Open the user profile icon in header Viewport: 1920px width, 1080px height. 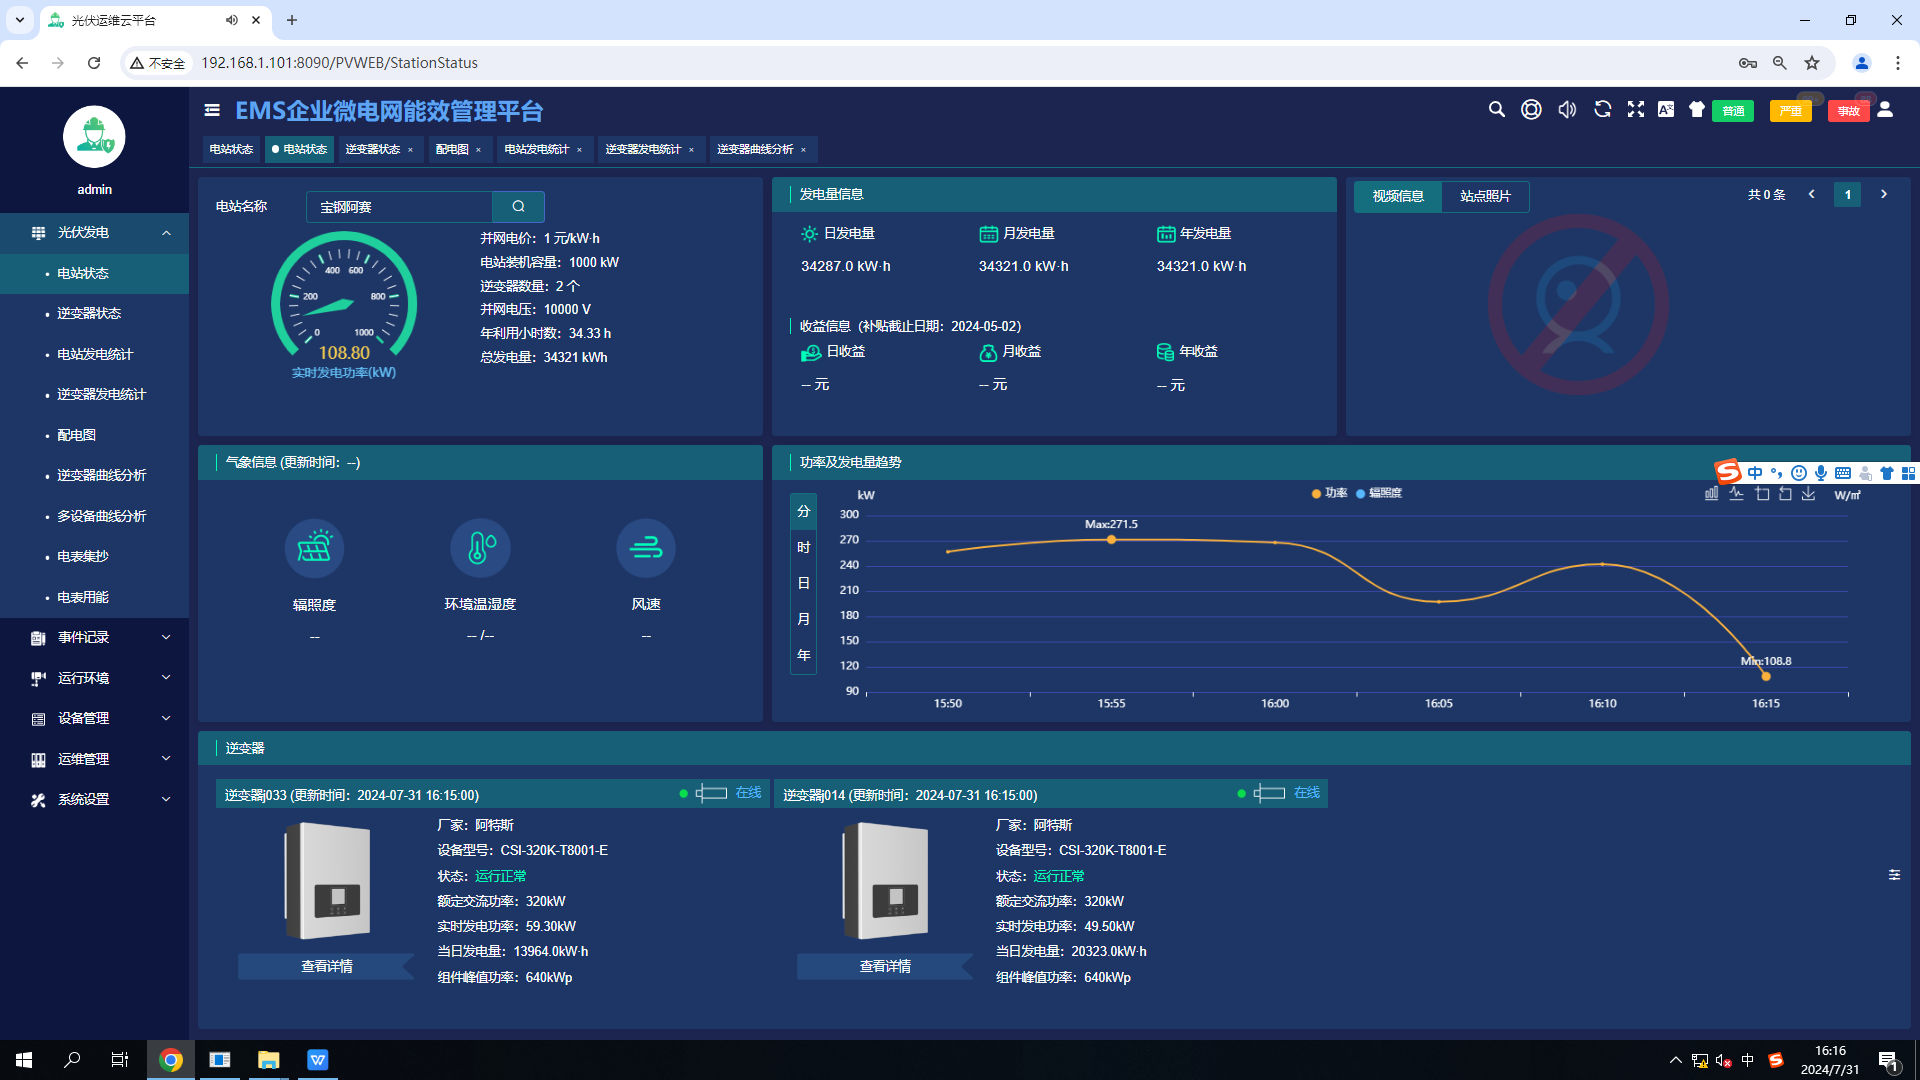pos(1885,110)
